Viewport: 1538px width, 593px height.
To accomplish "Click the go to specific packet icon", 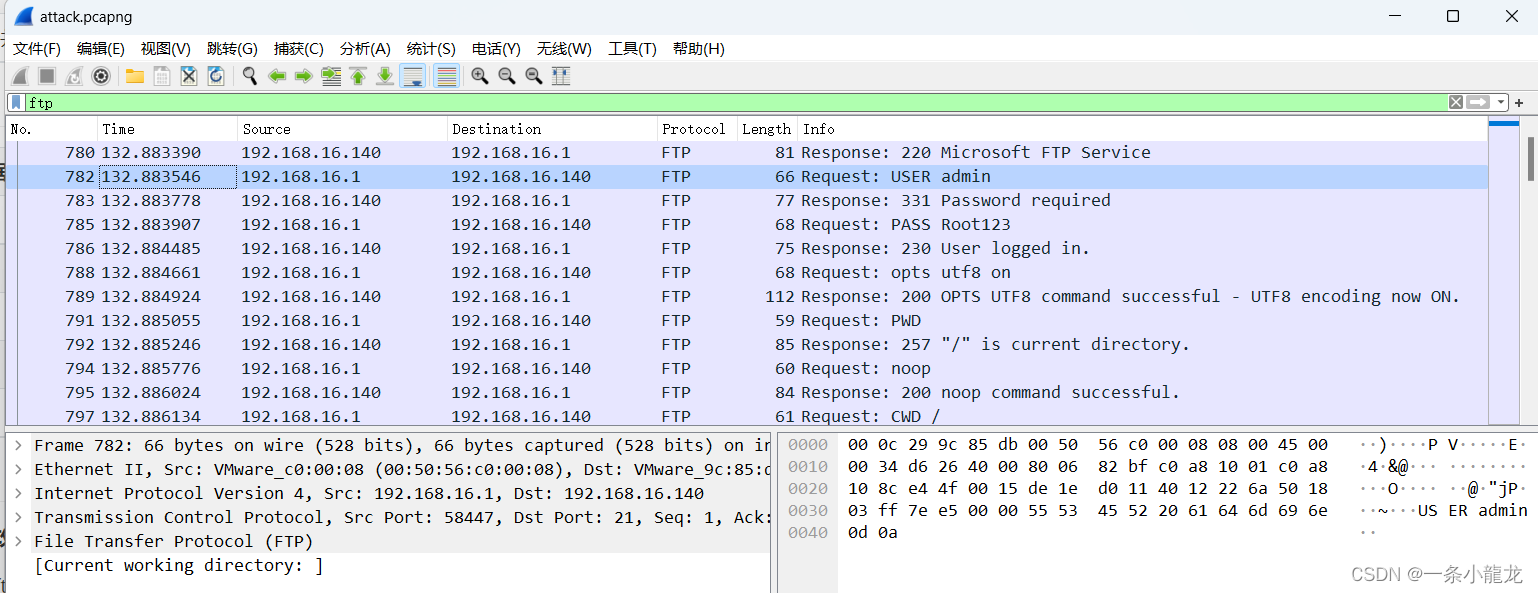I will click(x=331, y=76).
